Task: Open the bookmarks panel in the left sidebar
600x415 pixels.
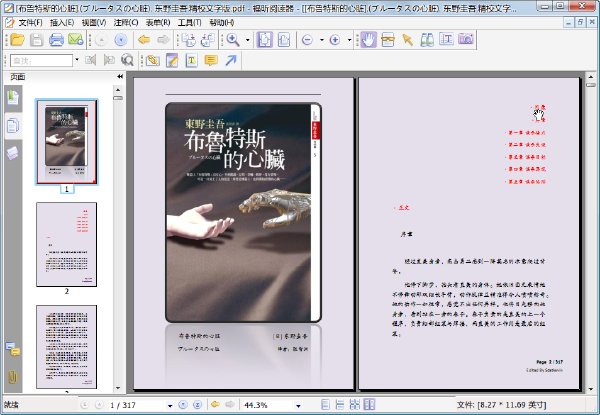Action: (x=13, y=98)
